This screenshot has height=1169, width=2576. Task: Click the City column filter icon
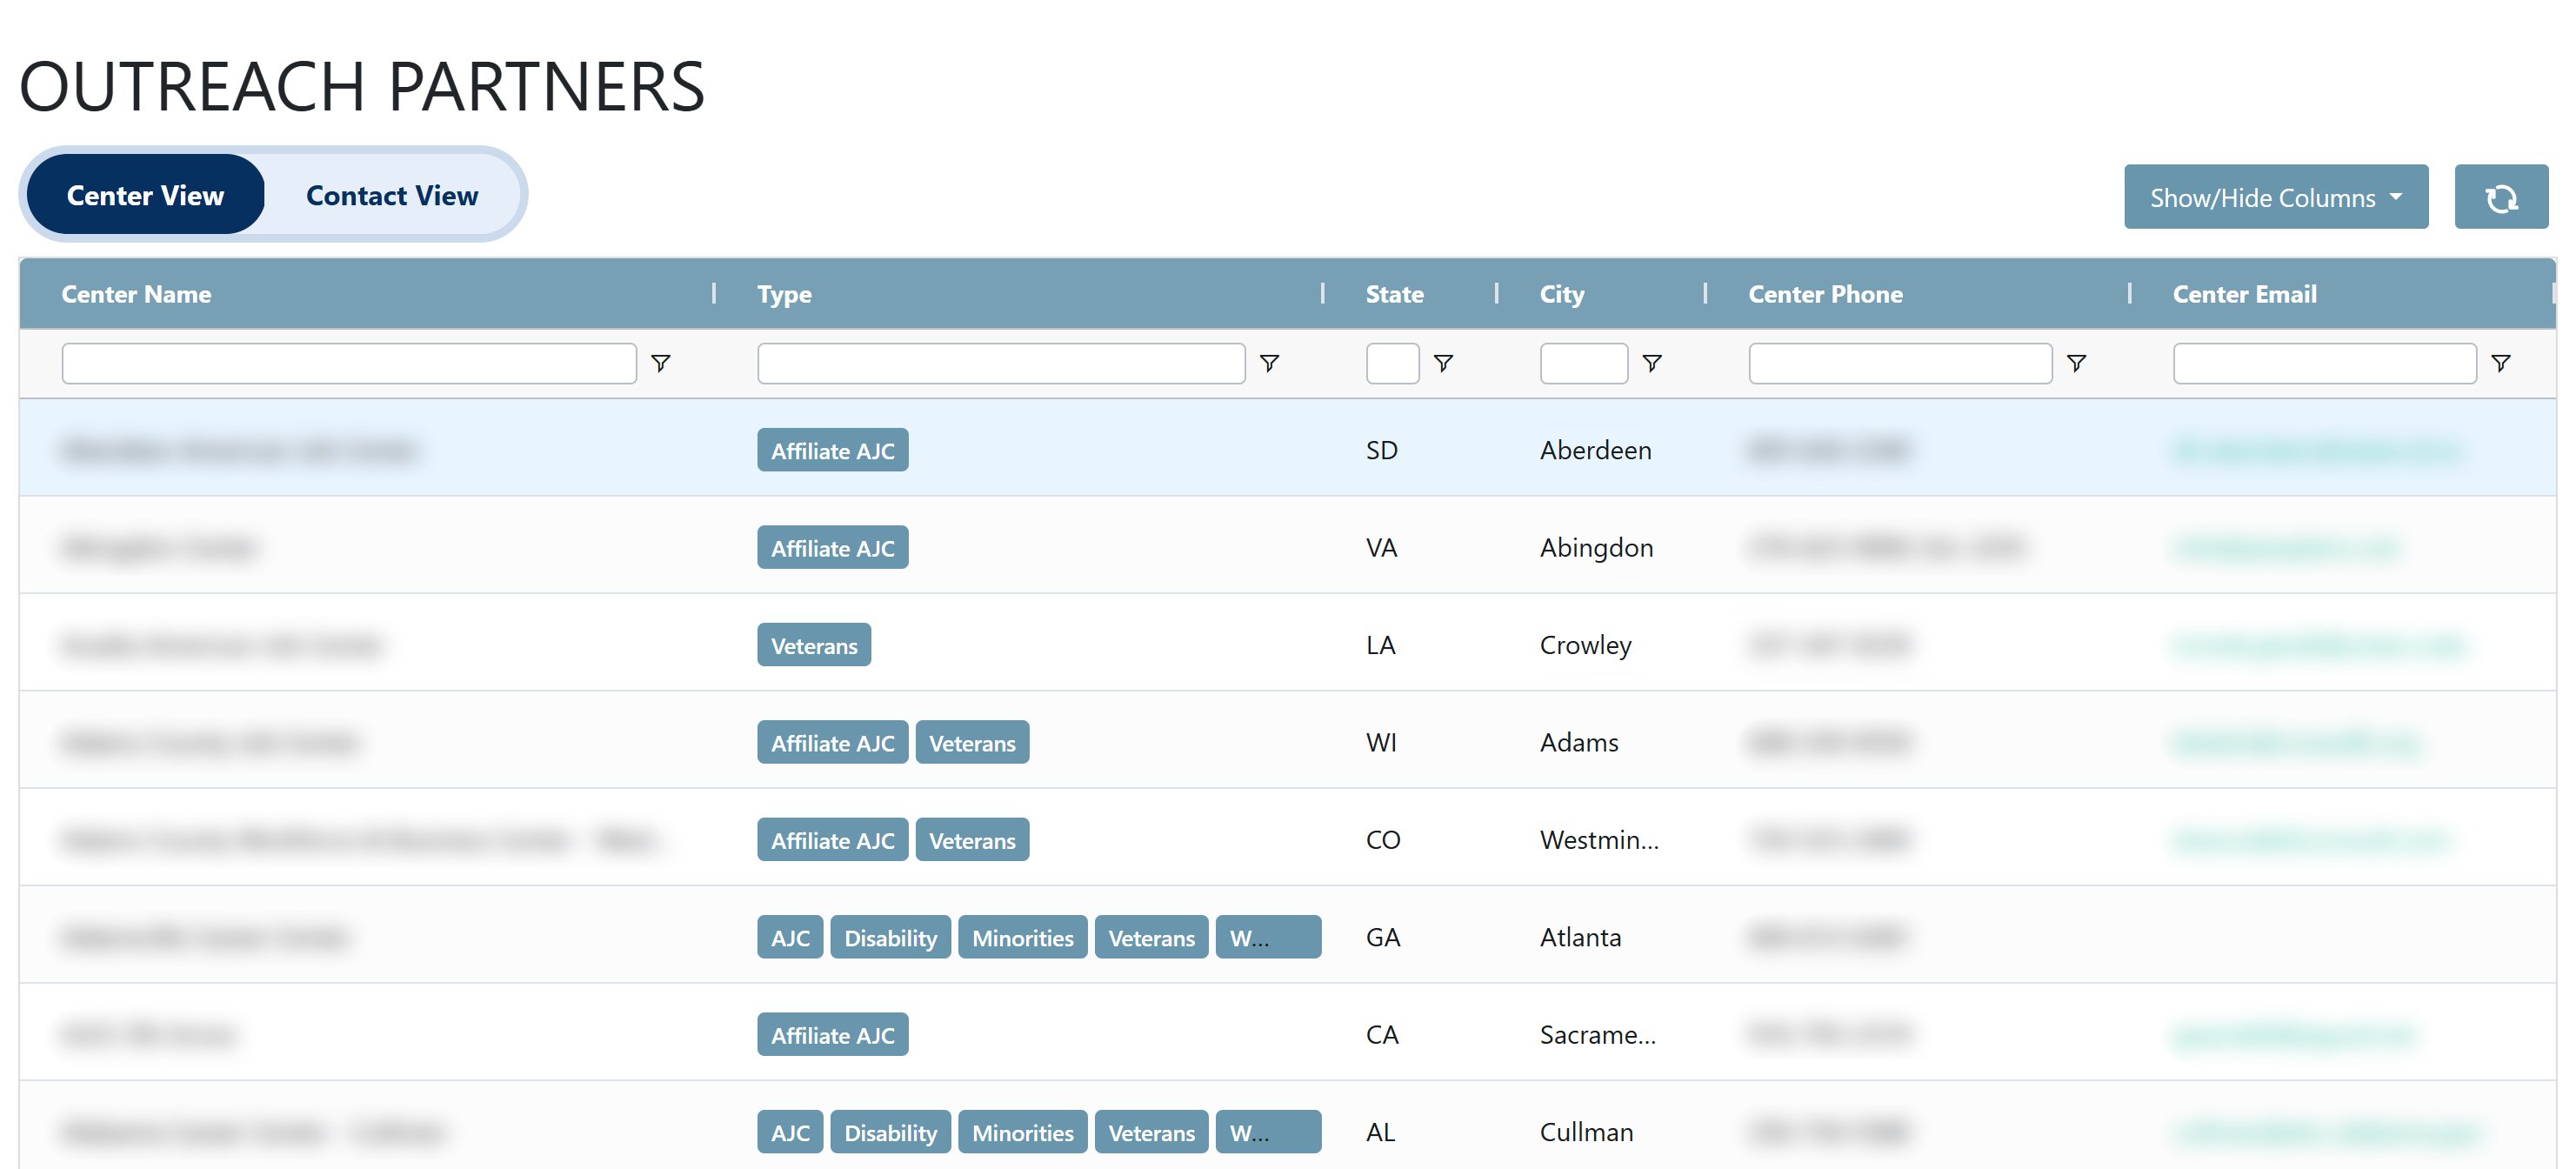pos(1653,363)
